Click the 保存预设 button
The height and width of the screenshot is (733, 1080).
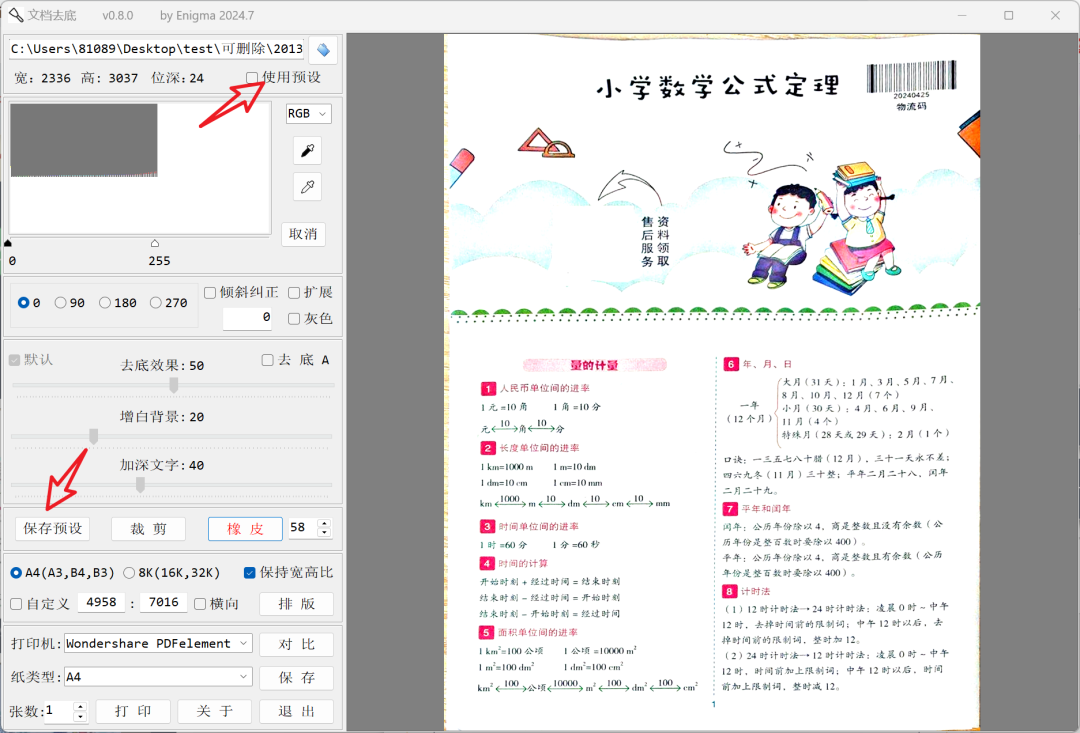[x=52, y=528]
